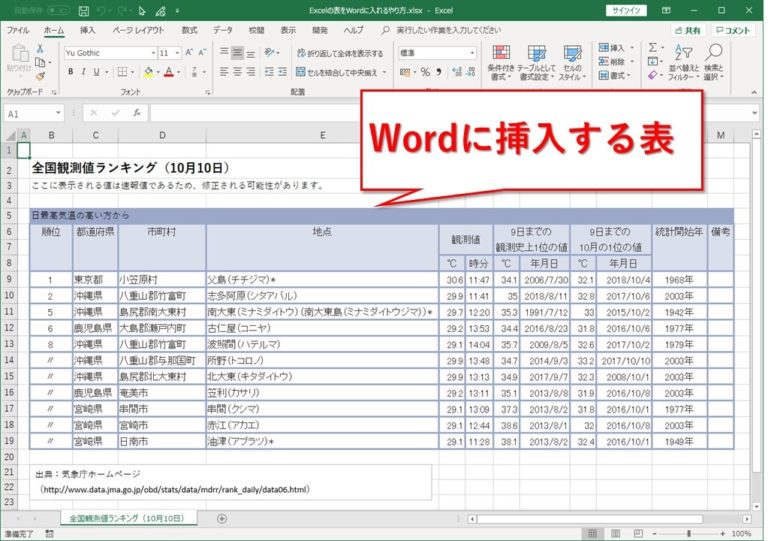Open Cell Styles gallery
Viewport: 768px width, 541px height.
[x=572, y=63]
